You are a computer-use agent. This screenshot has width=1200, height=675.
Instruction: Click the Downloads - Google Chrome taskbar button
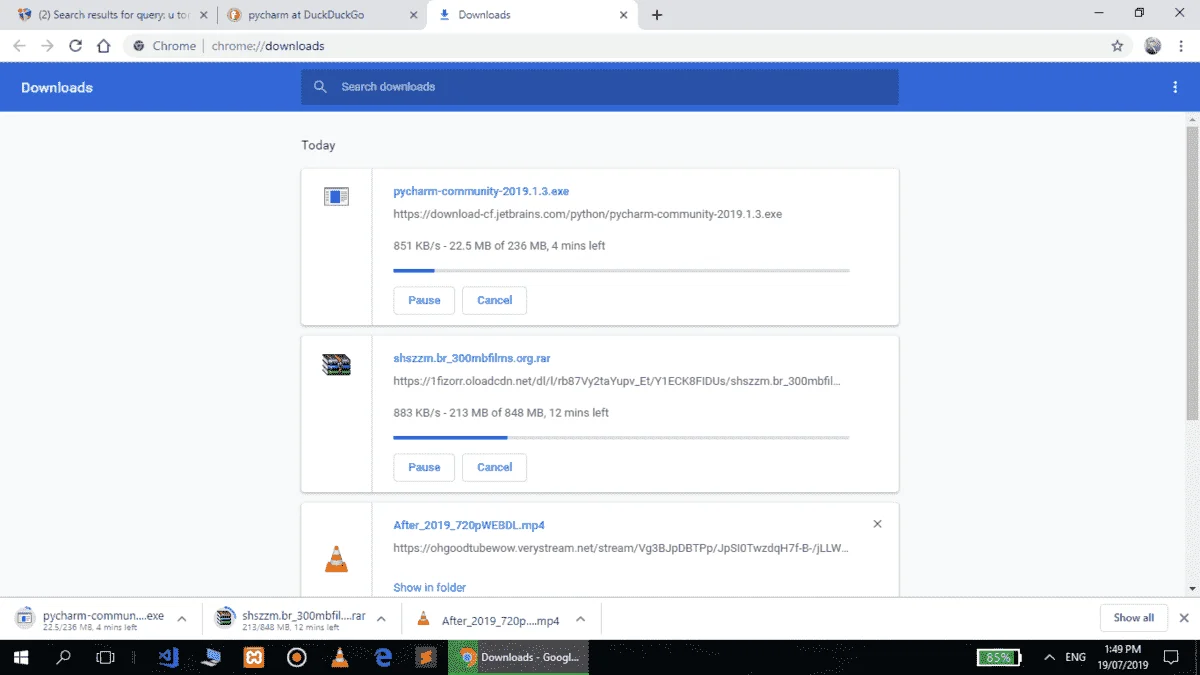pyautogui.click(x=517, y=657)
